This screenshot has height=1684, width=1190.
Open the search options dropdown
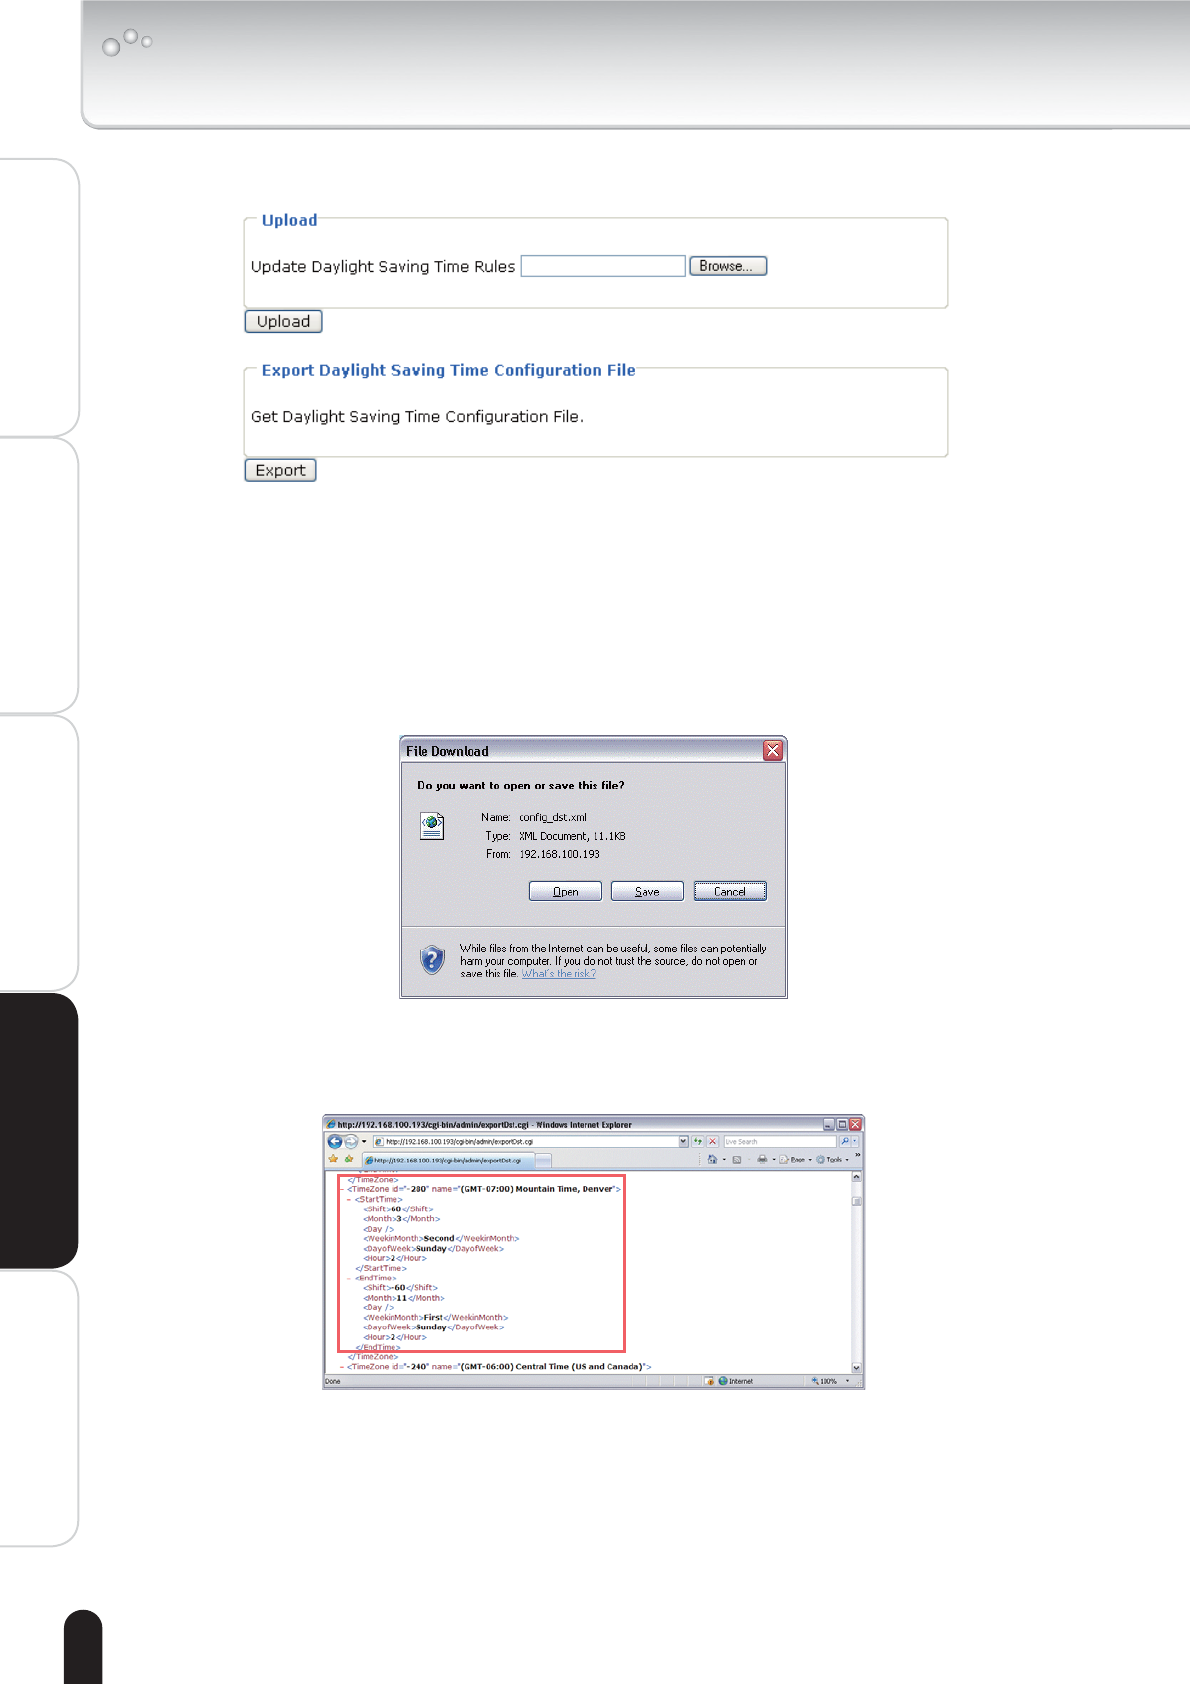coord(855,1141)
